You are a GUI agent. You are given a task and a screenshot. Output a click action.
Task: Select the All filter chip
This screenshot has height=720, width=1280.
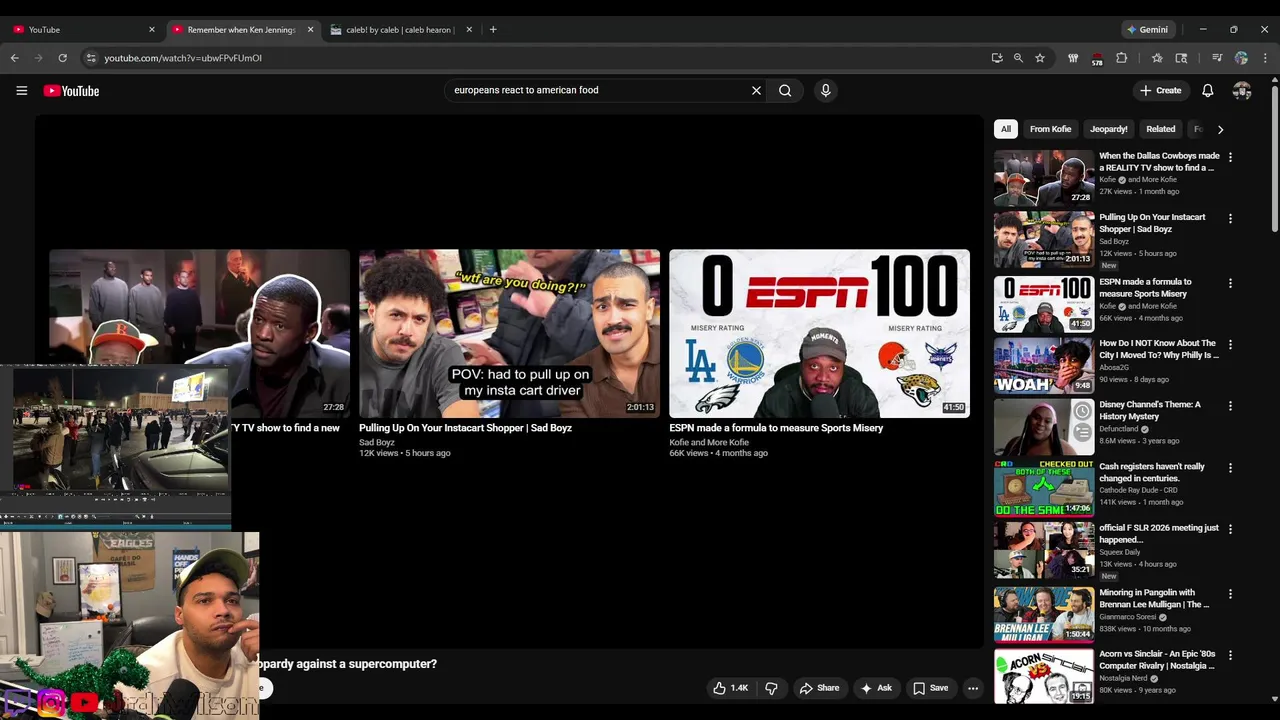[x=1006, y=129]
